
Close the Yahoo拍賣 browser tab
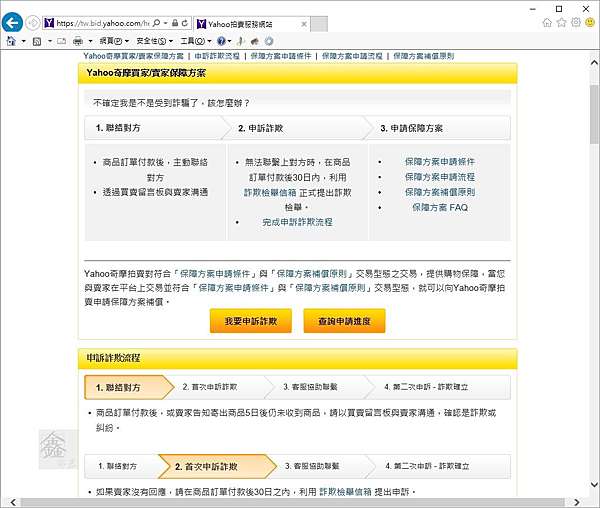pyautogui.click(x=304, y=24)
